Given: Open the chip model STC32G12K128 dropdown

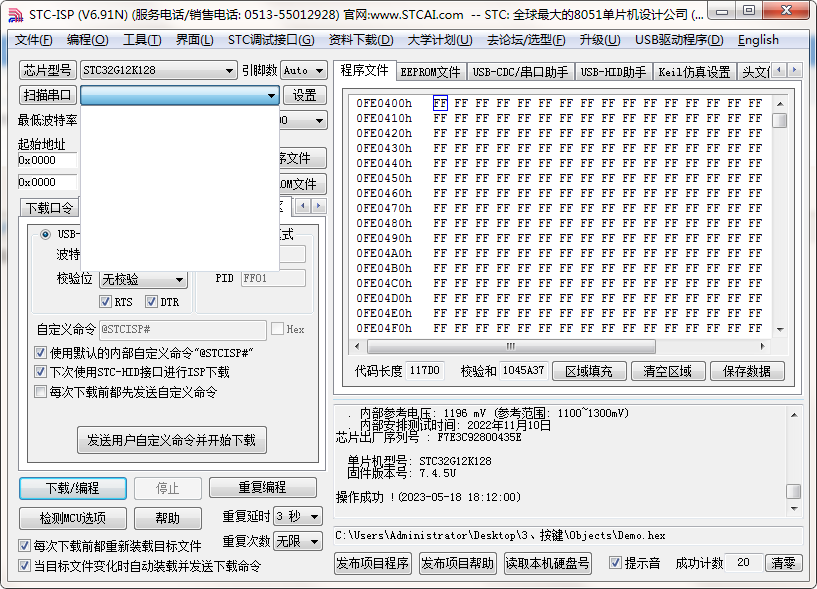Looking at the screenshot, I should point(229,70).
